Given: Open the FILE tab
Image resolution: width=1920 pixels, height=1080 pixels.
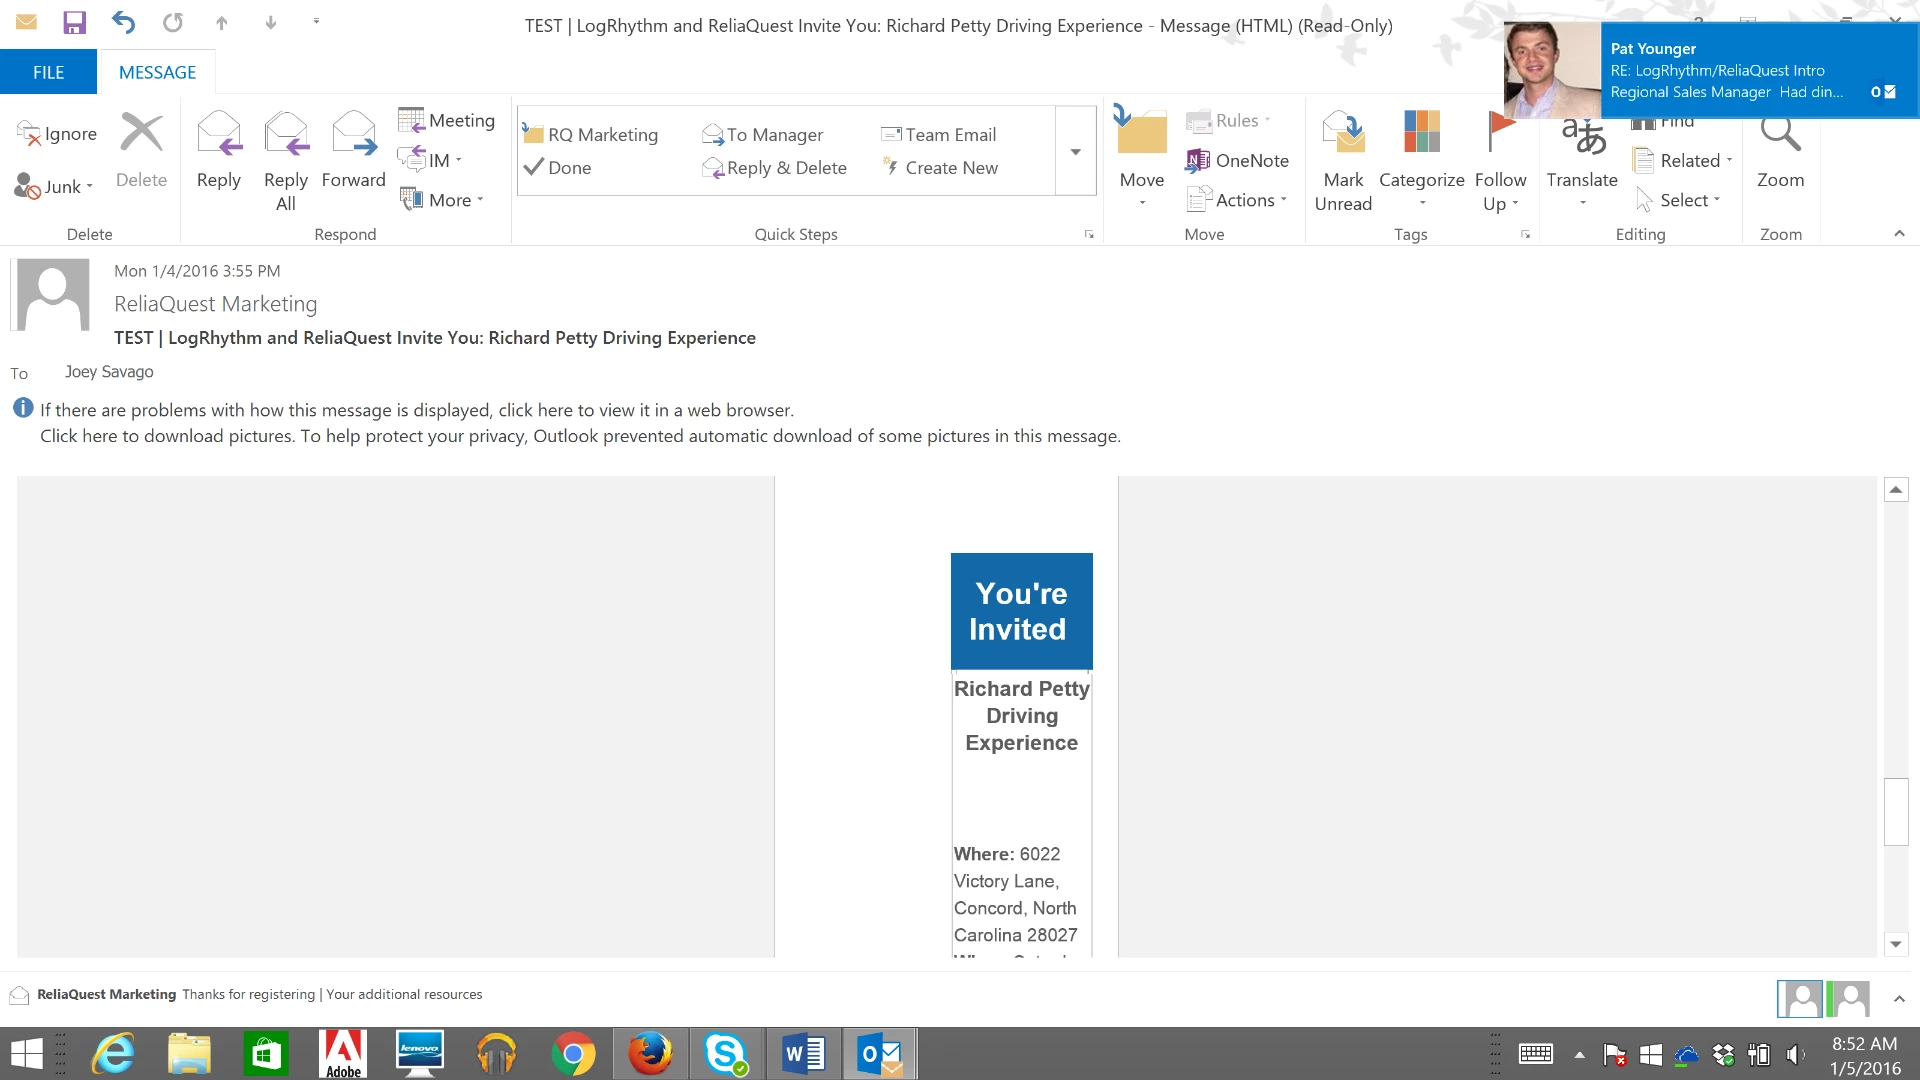Looking at the screenshot, I should coord(48,72).
